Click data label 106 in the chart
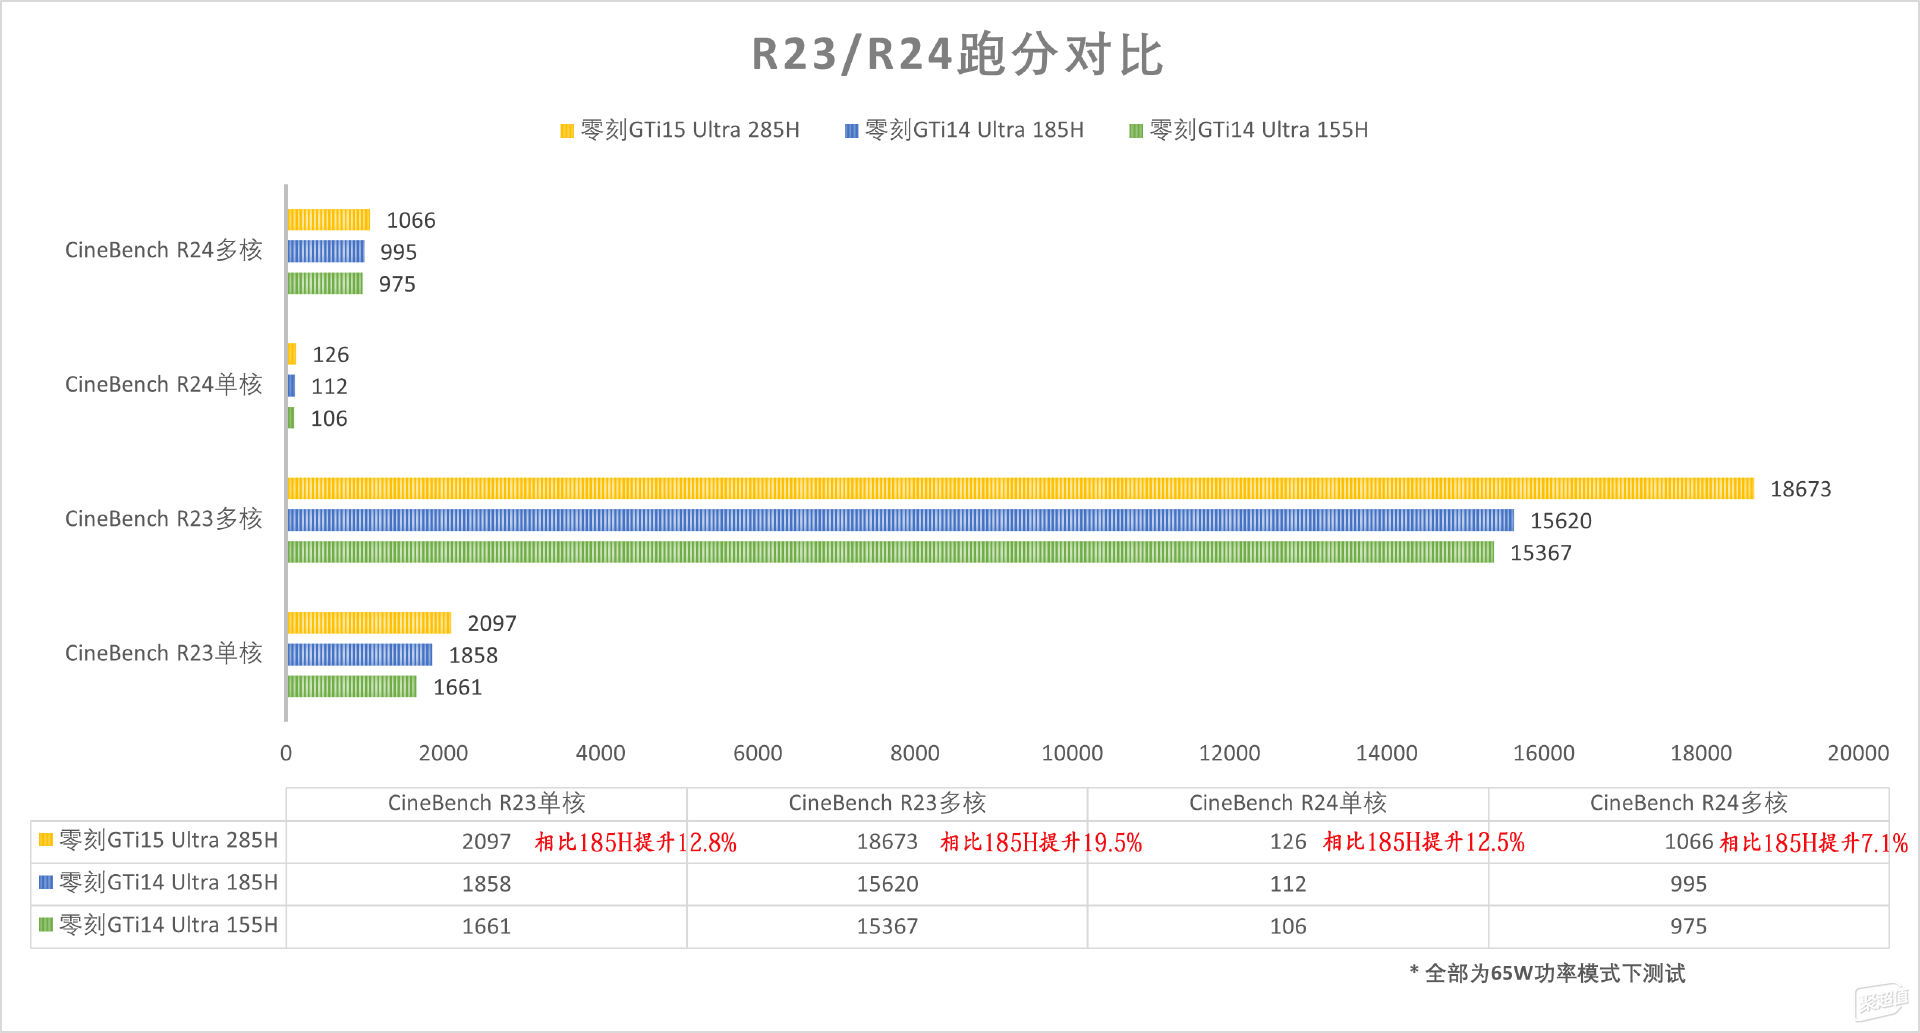The height and width of the screenshot is (1033, 1920). click(329, 418)
